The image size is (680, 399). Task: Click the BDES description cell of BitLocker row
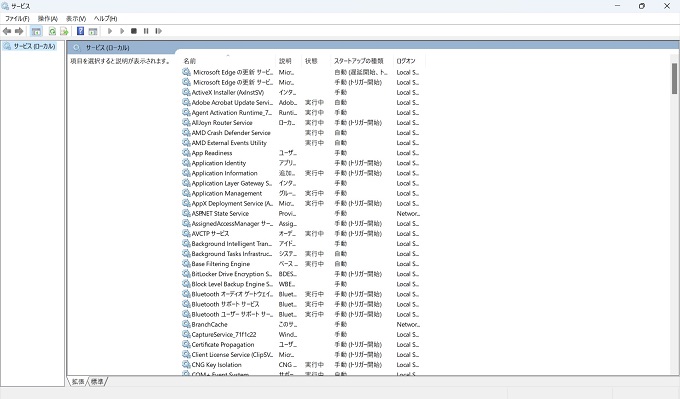[288, 274]
